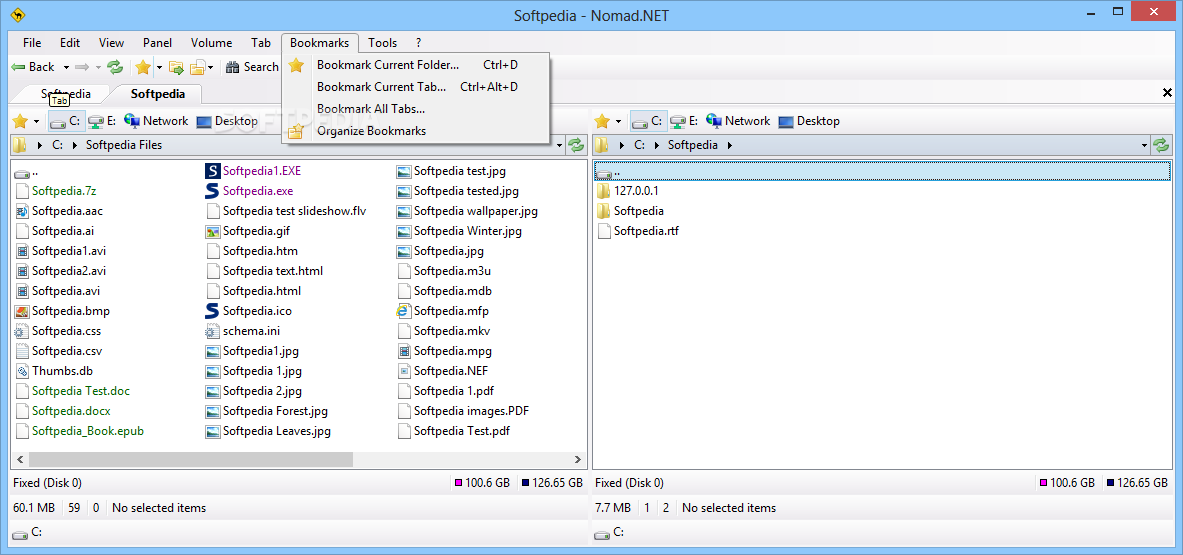This screenshot has width=1183, height=555.
Task: Click the main toolbar Bookmarks star icon
Action: 143,67
